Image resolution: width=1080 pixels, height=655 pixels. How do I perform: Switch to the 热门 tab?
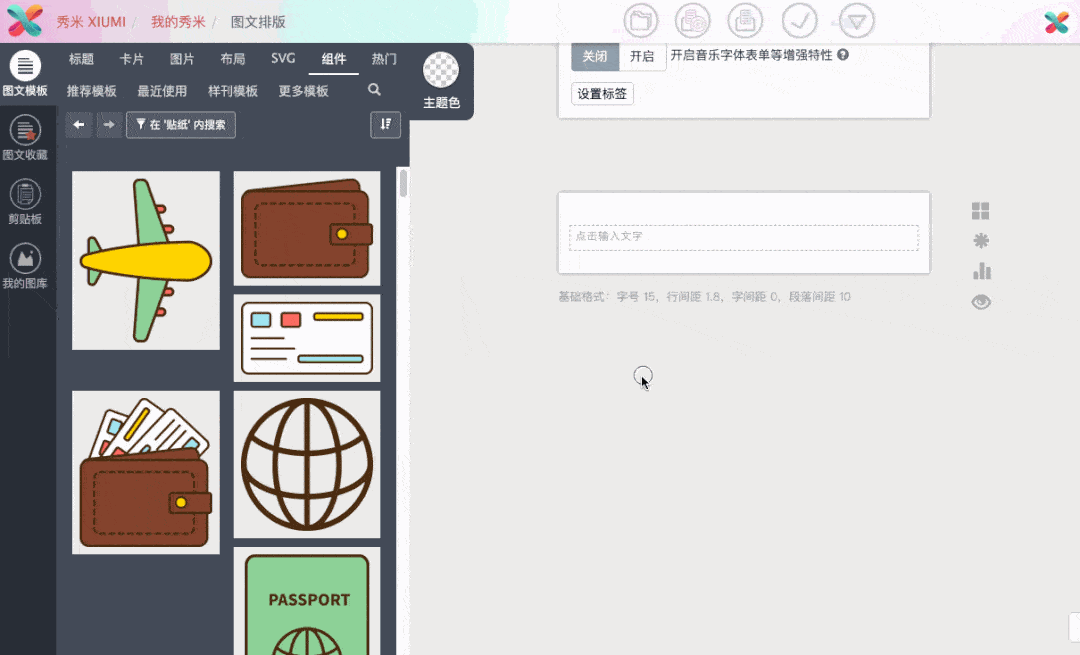[x=384, y=59]
